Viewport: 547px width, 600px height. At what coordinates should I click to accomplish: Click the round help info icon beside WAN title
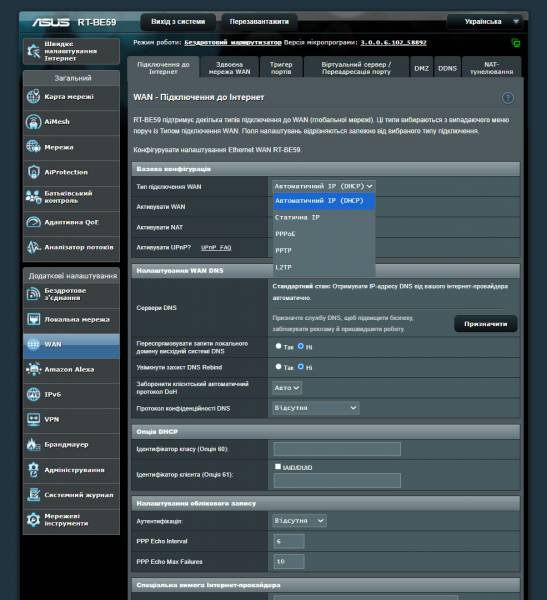508,98
